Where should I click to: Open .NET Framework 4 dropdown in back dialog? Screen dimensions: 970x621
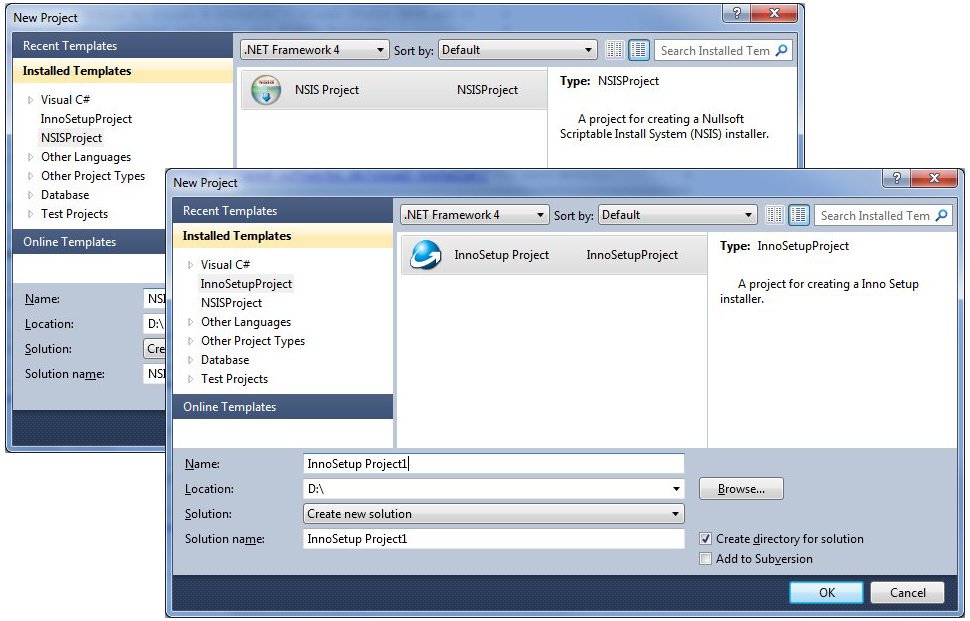314,50
